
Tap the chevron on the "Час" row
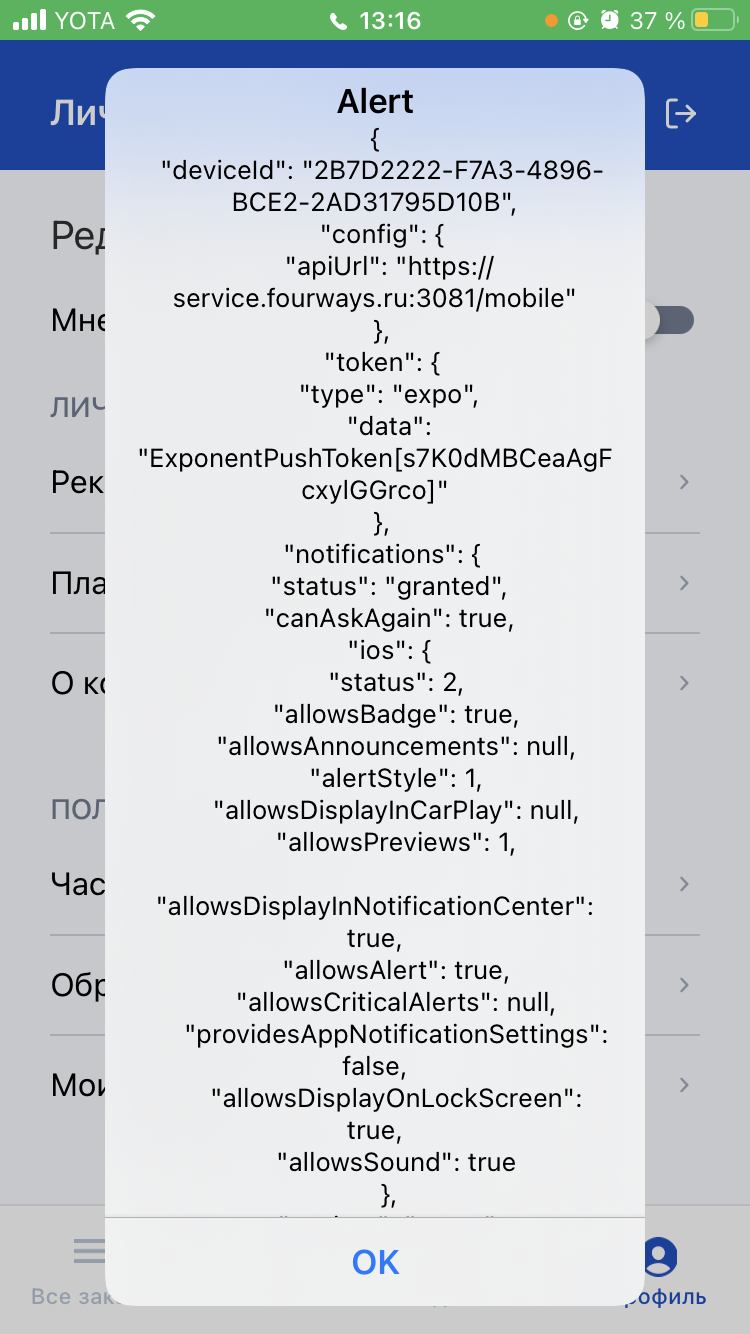(x=684, y=884)
